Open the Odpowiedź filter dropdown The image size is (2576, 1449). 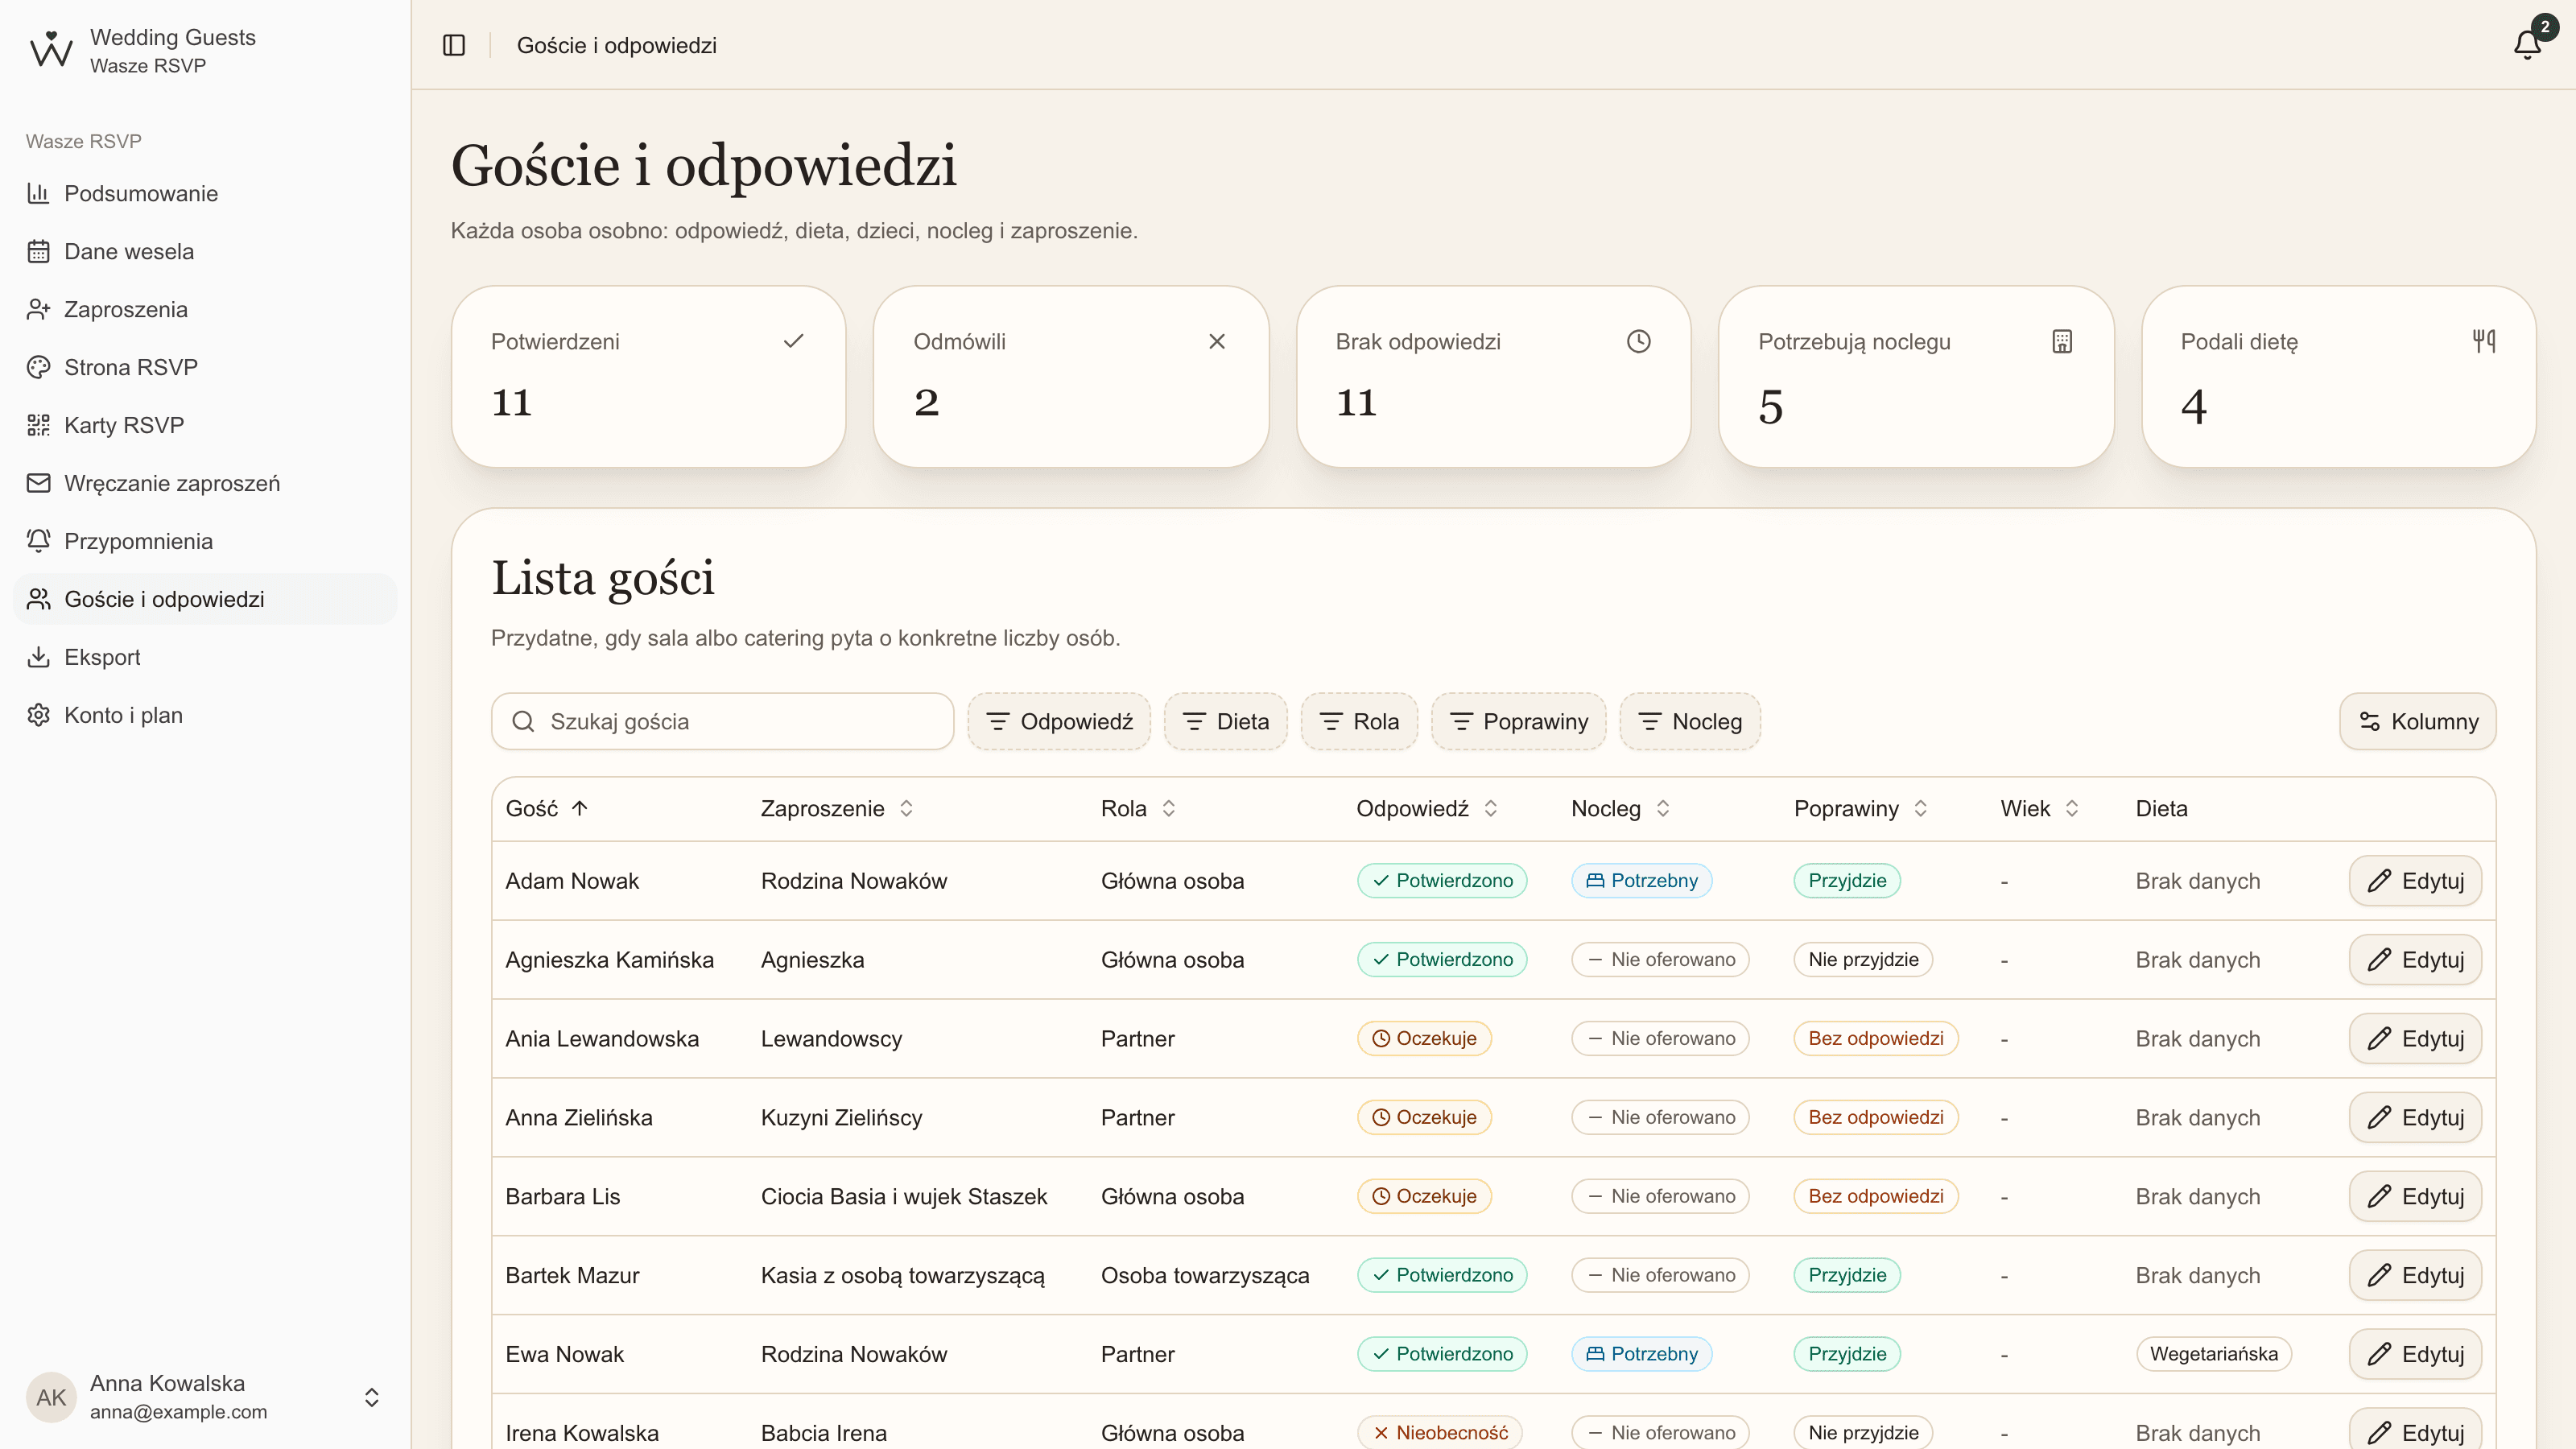click(1059, 721)
